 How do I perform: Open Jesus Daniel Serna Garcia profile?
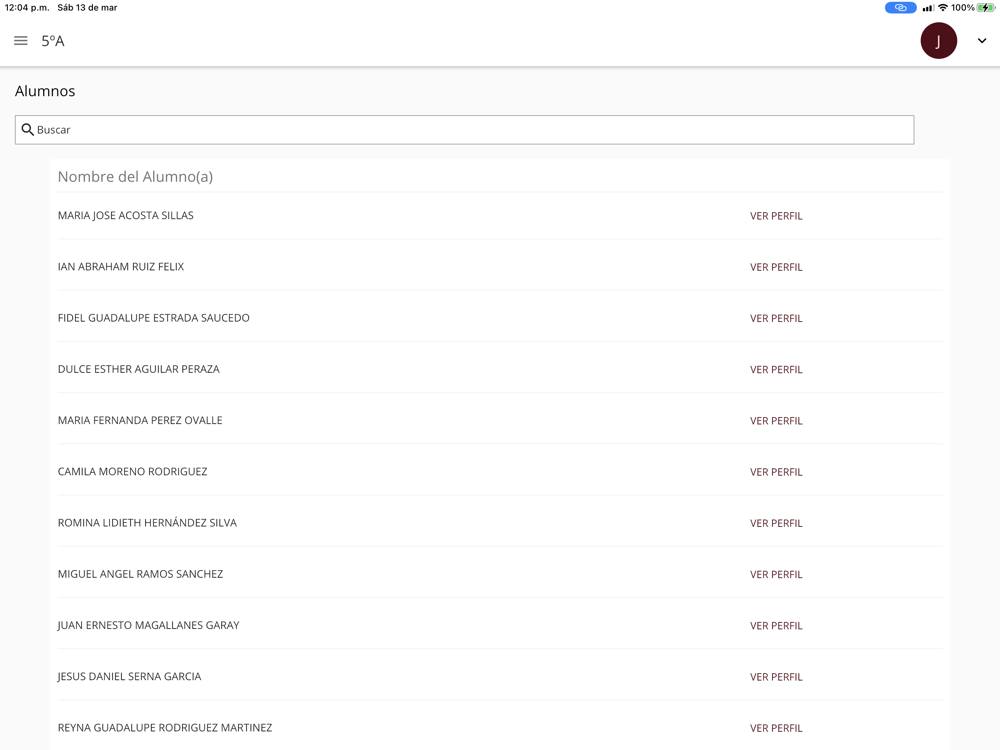776,677
